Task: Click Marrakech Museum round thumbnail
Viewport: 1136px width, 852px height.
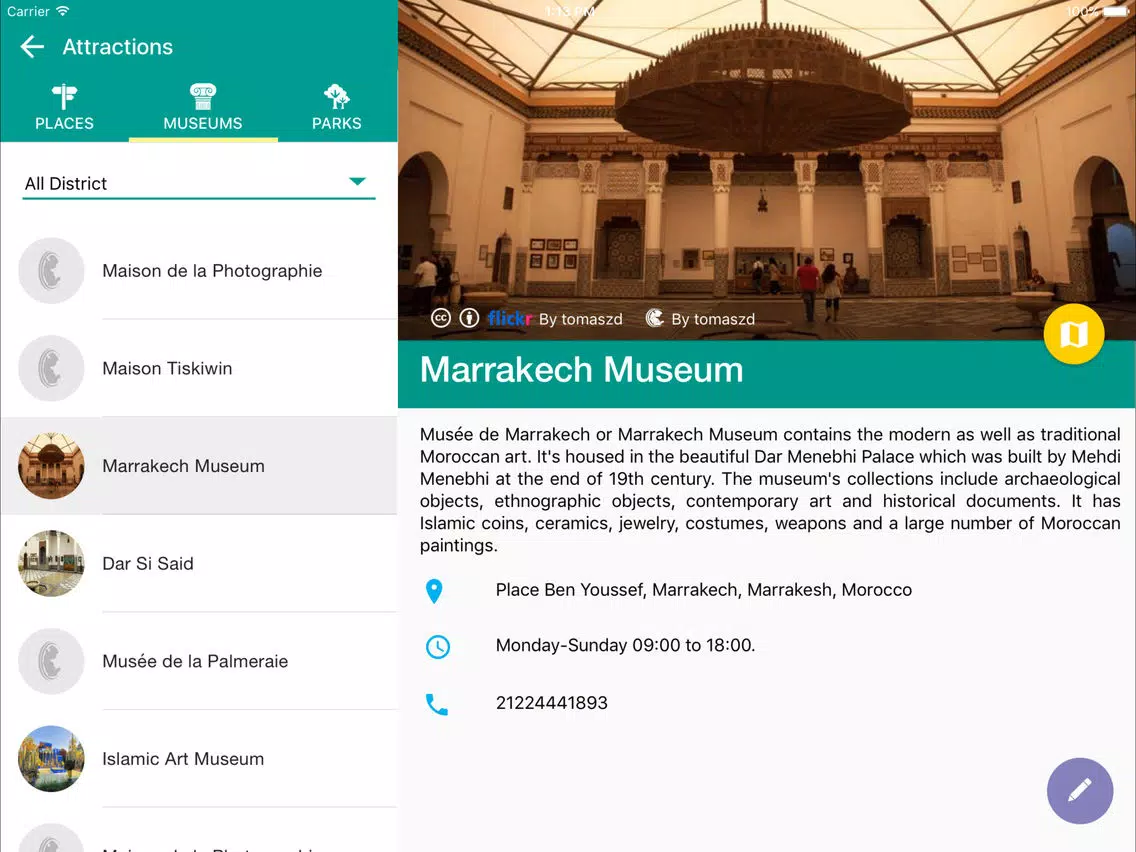Action: 51,466
